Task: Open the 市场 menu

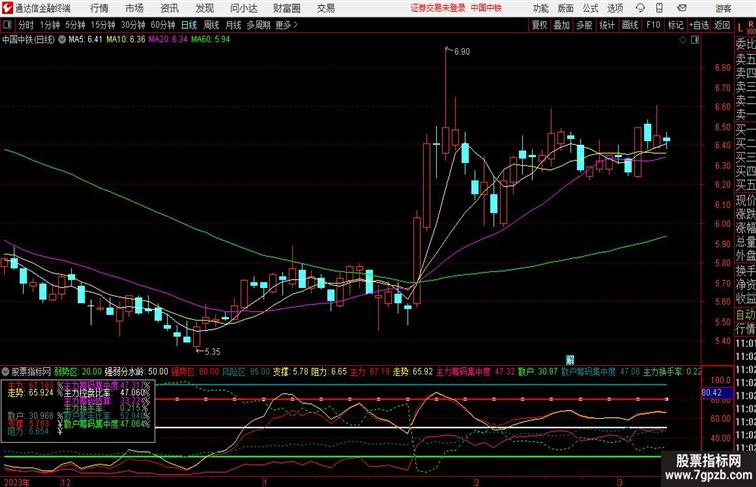Action: (134, 8)
